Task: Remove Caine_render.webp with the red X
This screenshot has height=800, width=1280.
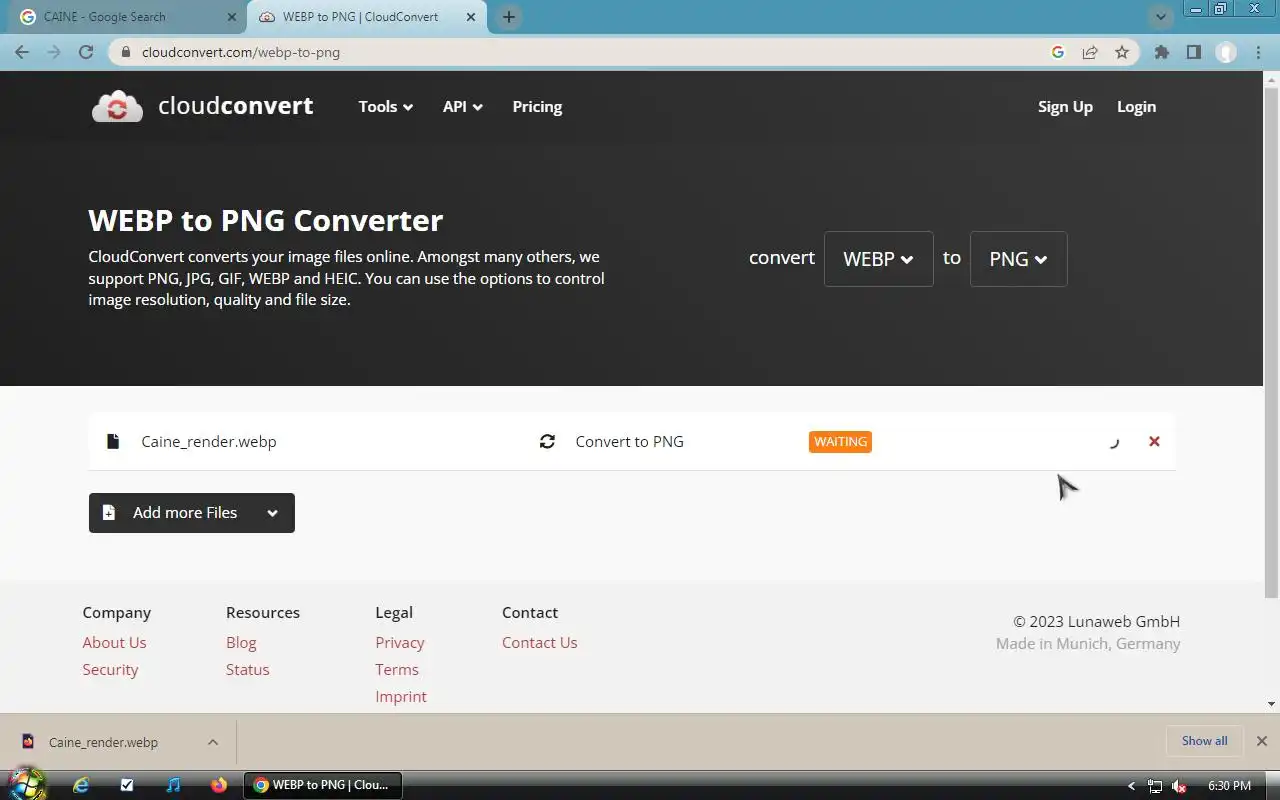Action: tap(1154, 441)
